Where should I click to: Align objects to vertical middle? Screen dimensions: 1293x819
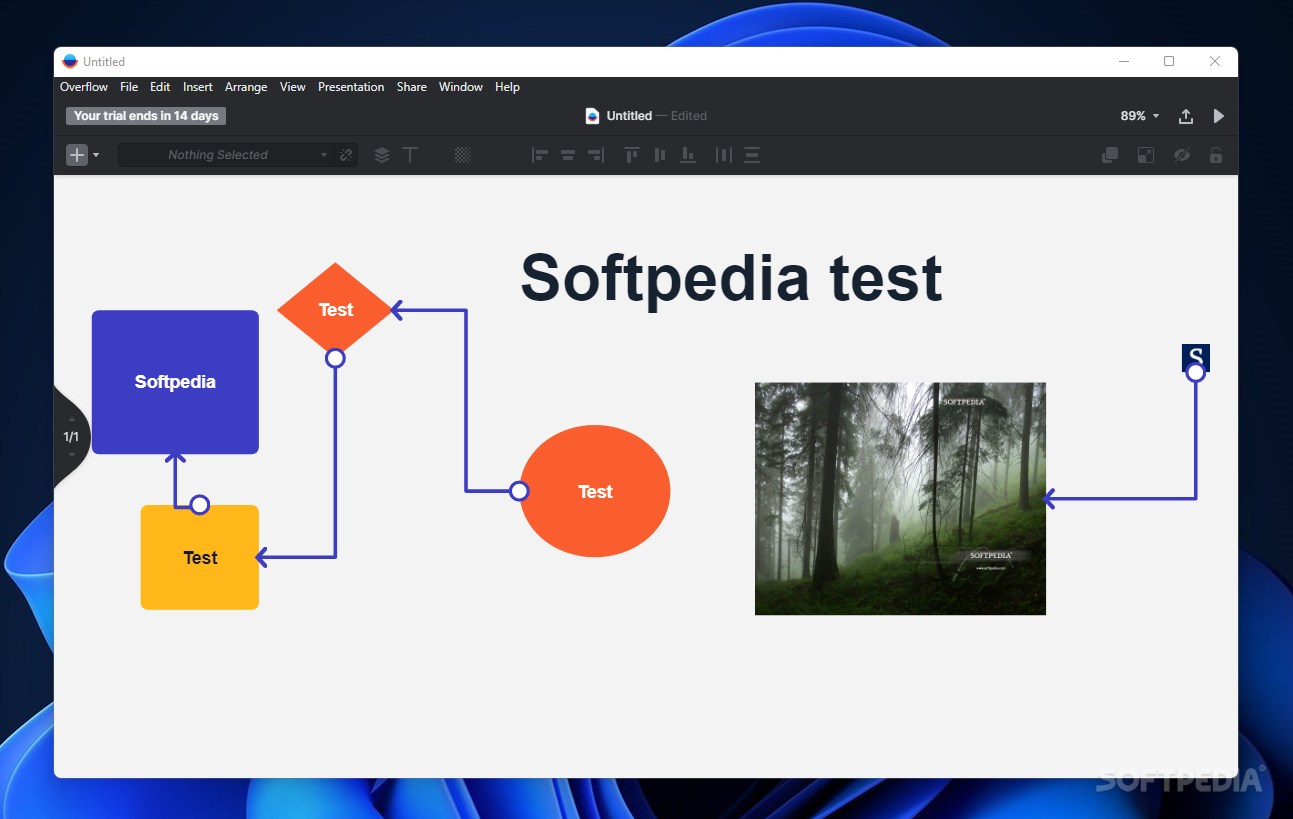coord(660,155)
